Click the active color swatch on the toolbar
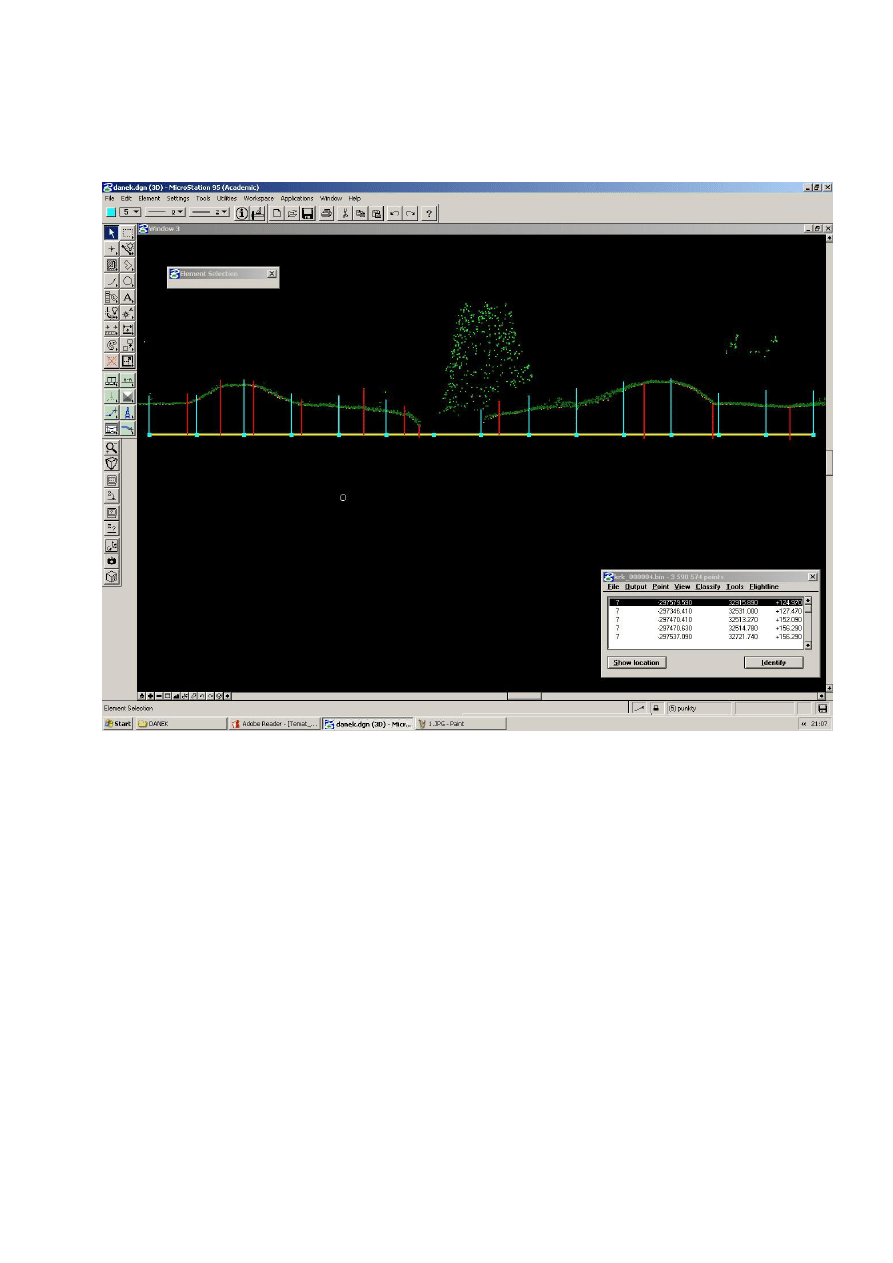893x1263 pixels. point(109,212)
